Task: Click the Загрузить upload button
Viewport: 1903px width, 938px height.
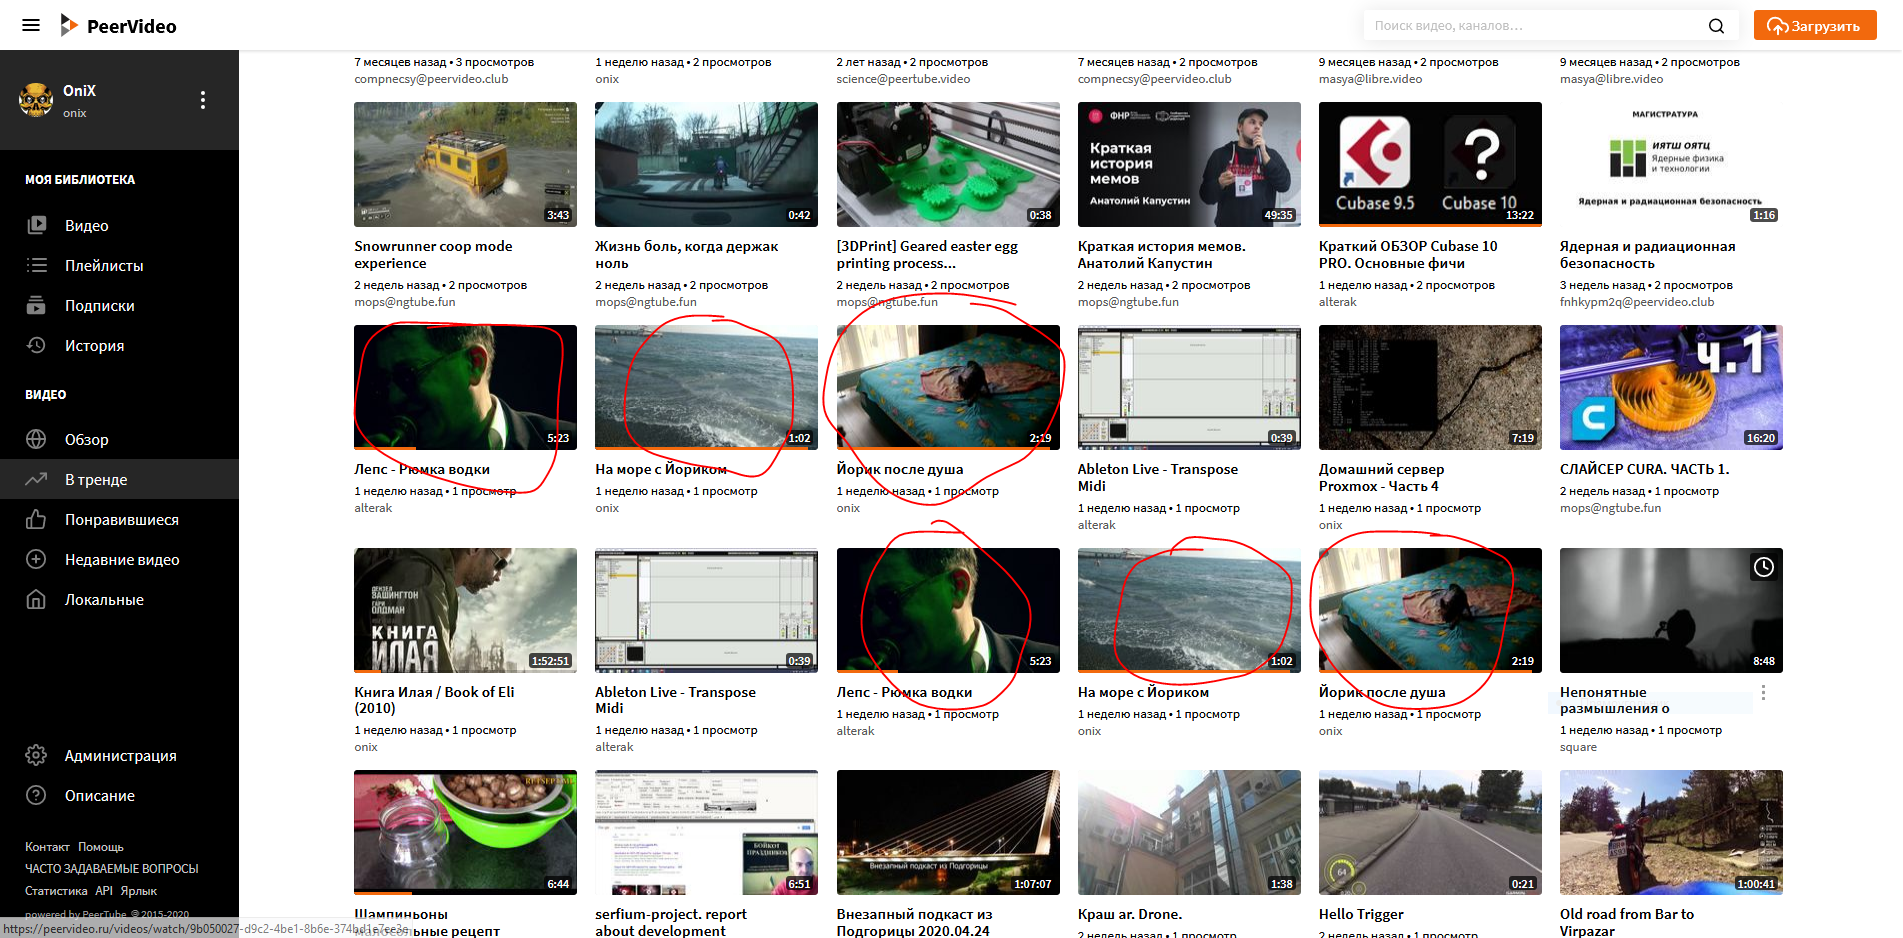Action: pos(1814,25)
